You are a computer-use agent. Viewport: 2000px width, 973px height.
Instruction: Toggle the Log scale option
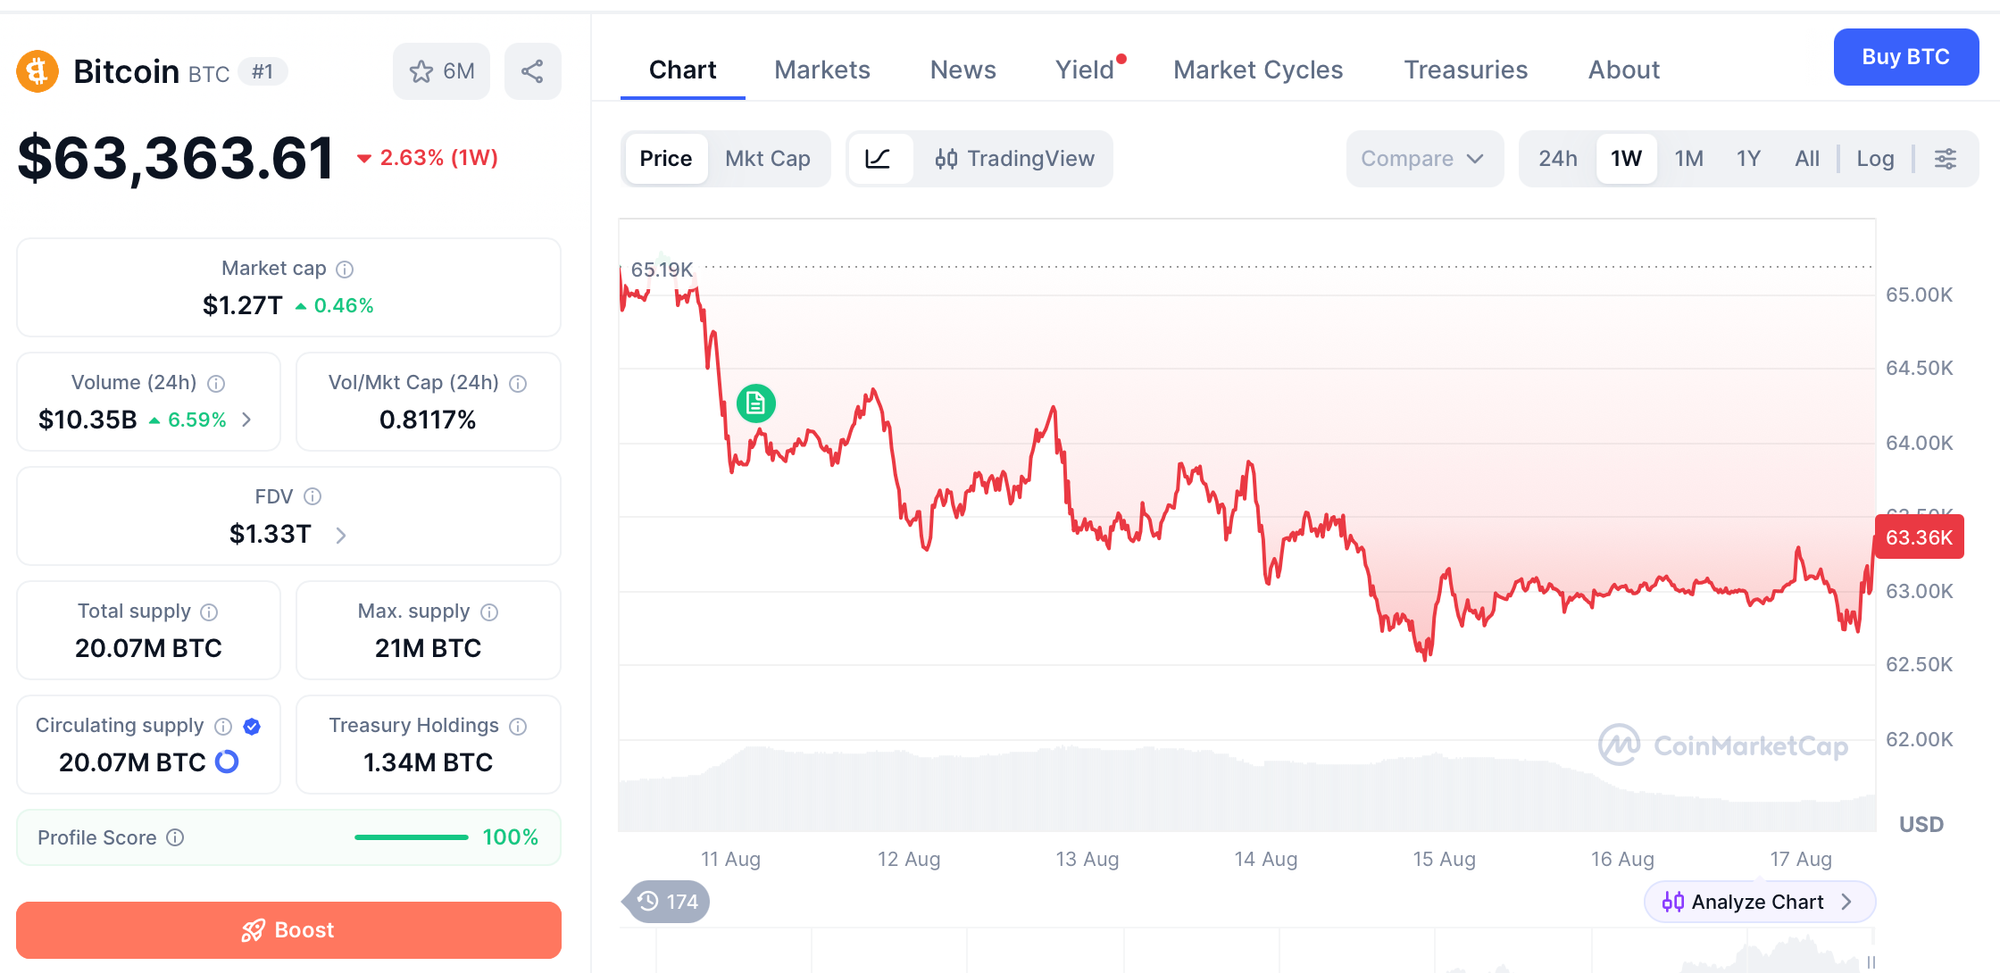tap(1875, 159)
